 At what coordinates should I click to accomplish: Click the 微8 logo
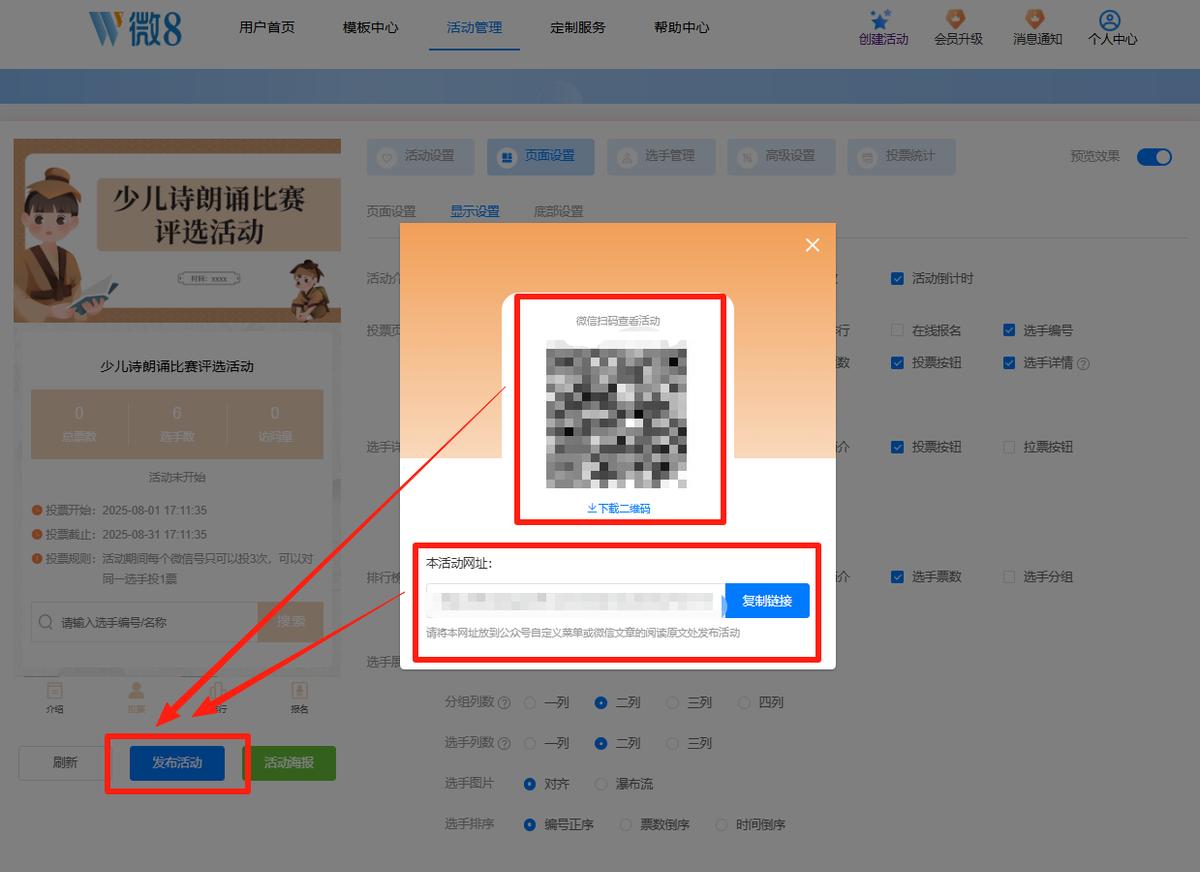(x=135, y=28)
